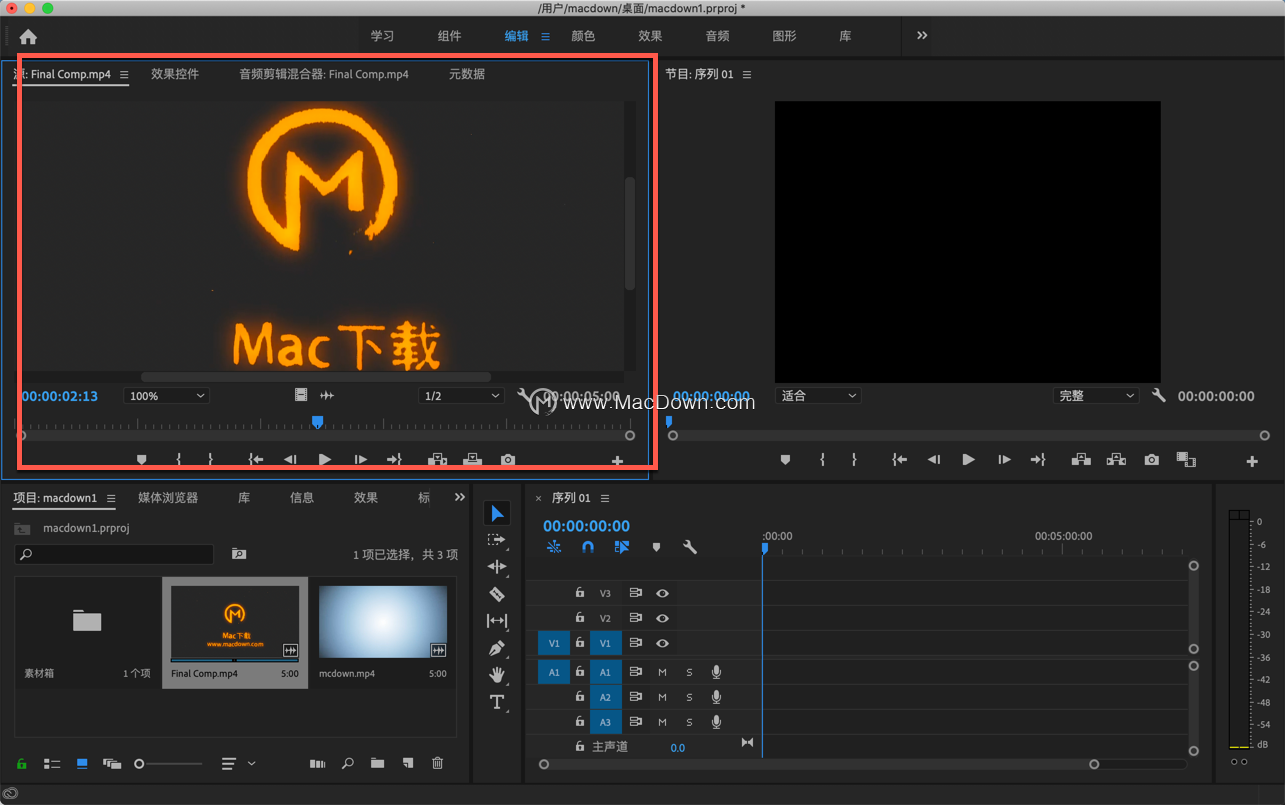Open 效果控件 tab in Source panel
This screenshot has width=1285, height=805.
[175, 74]
